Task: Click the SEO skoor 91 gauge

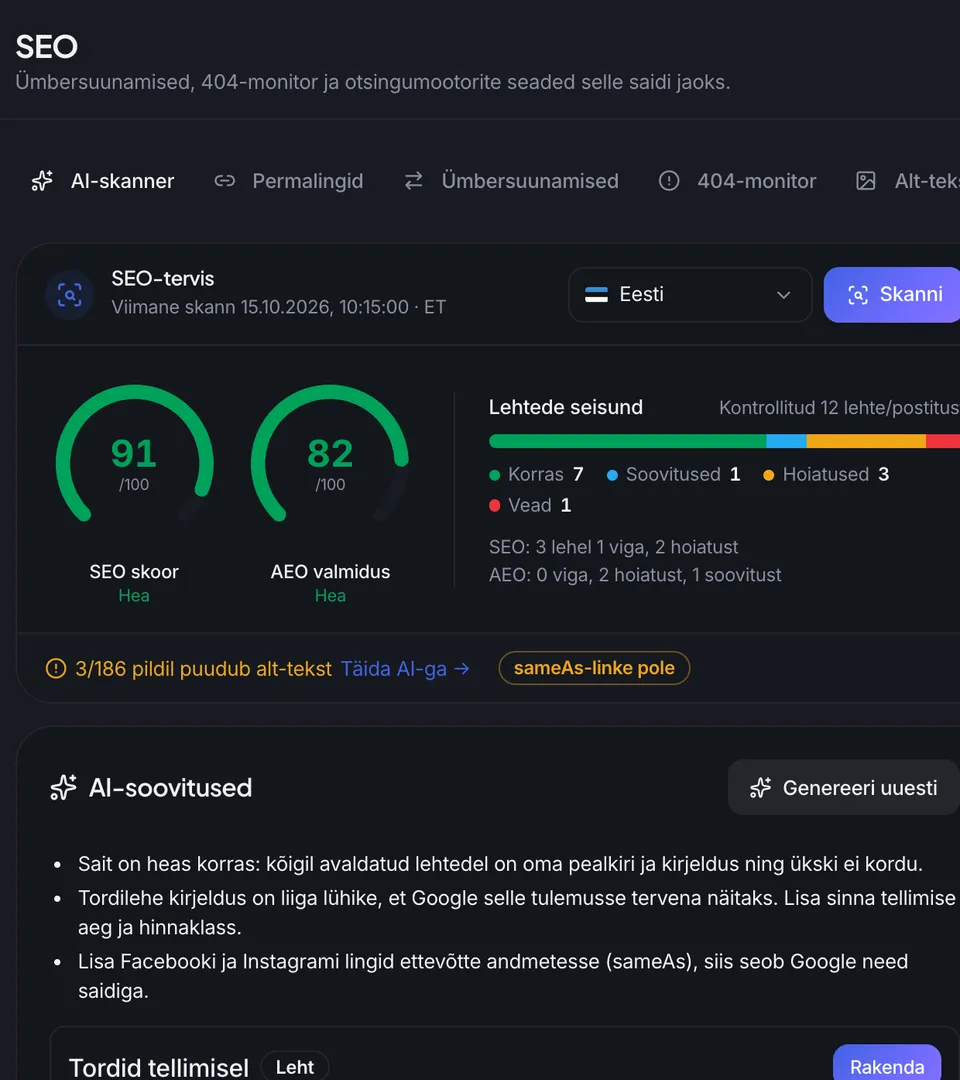Action: (134, 455)
